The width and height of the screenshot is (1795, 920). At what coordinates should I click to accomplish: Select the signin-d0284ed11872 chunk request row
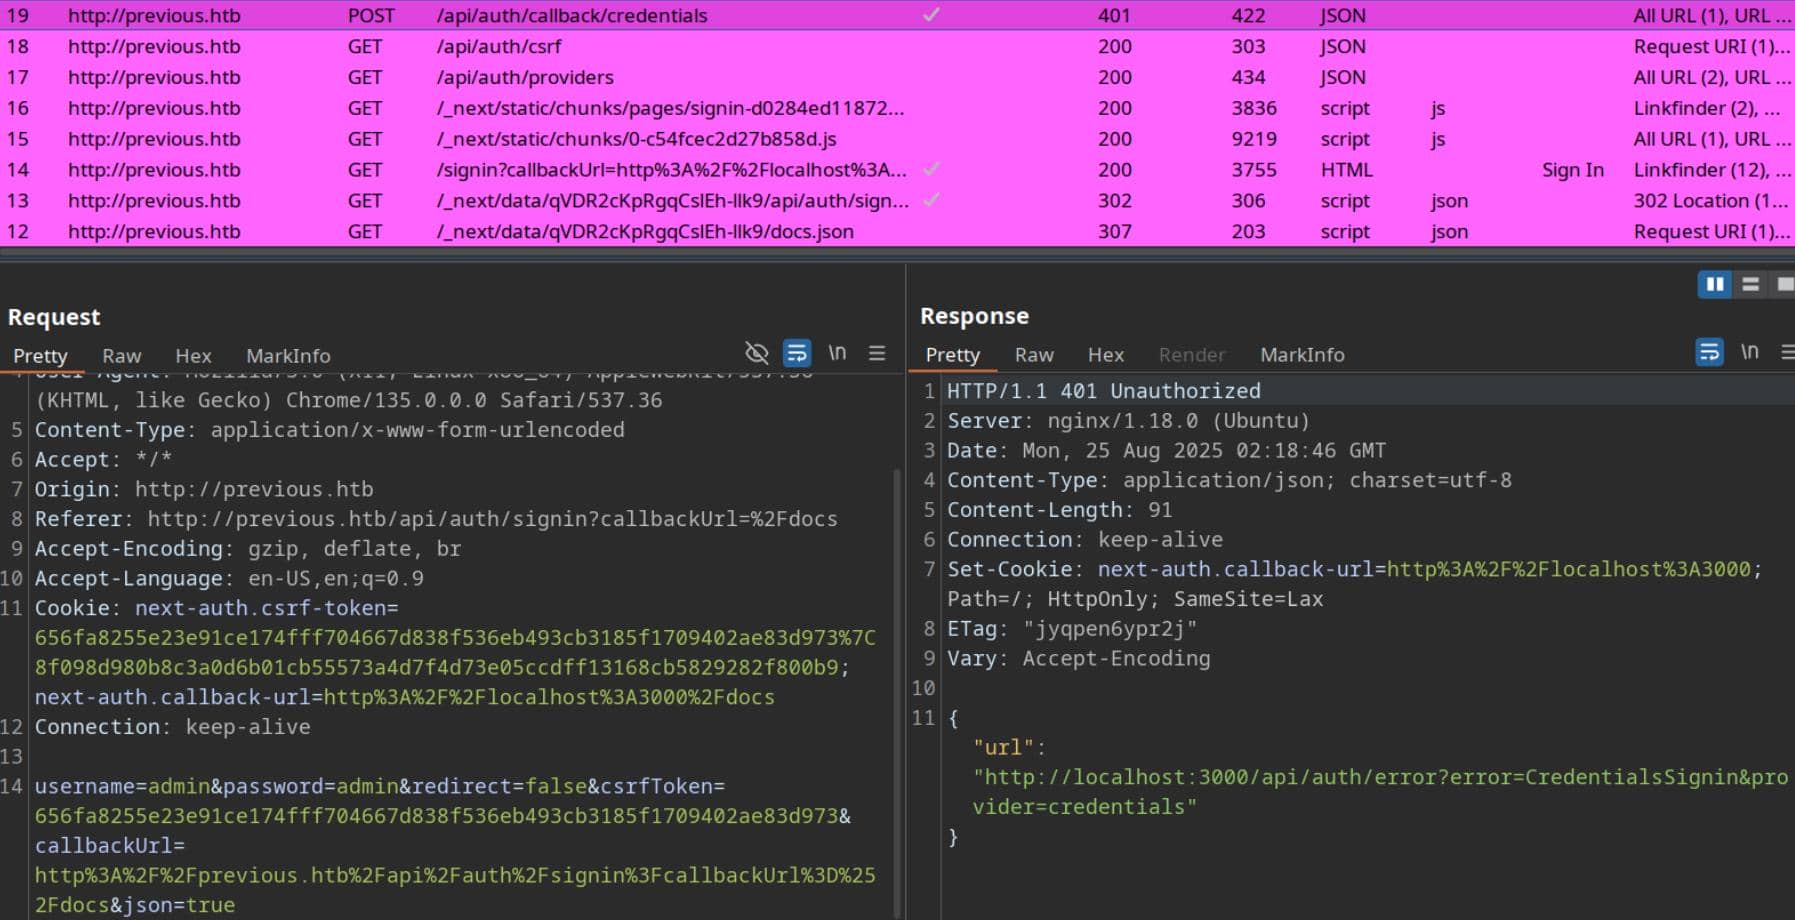[x=897, y=109]
